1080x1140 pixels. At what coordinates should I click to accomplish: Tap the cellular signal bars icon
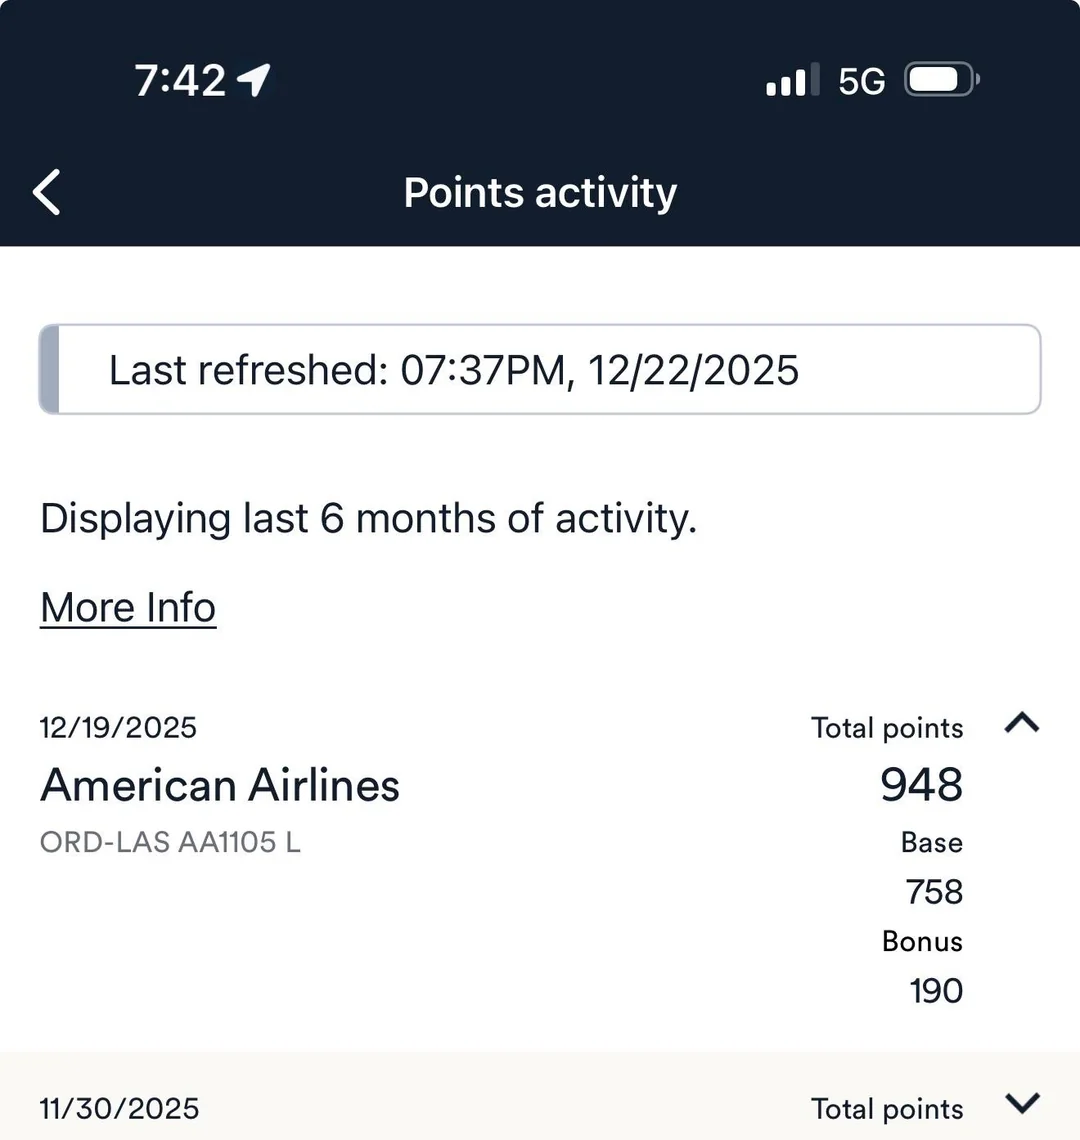pyautogui.click(x=792, y=80)
